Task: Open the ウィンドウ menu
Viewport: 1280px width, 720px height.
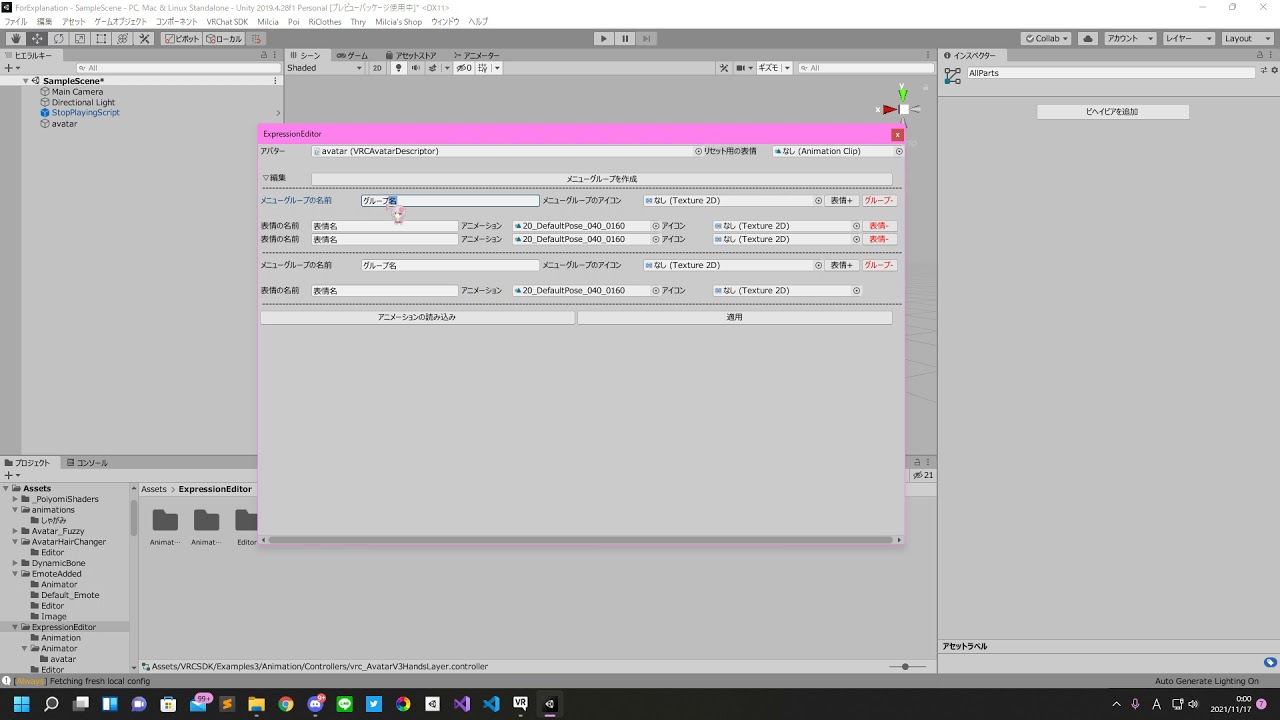Action: 445,21
